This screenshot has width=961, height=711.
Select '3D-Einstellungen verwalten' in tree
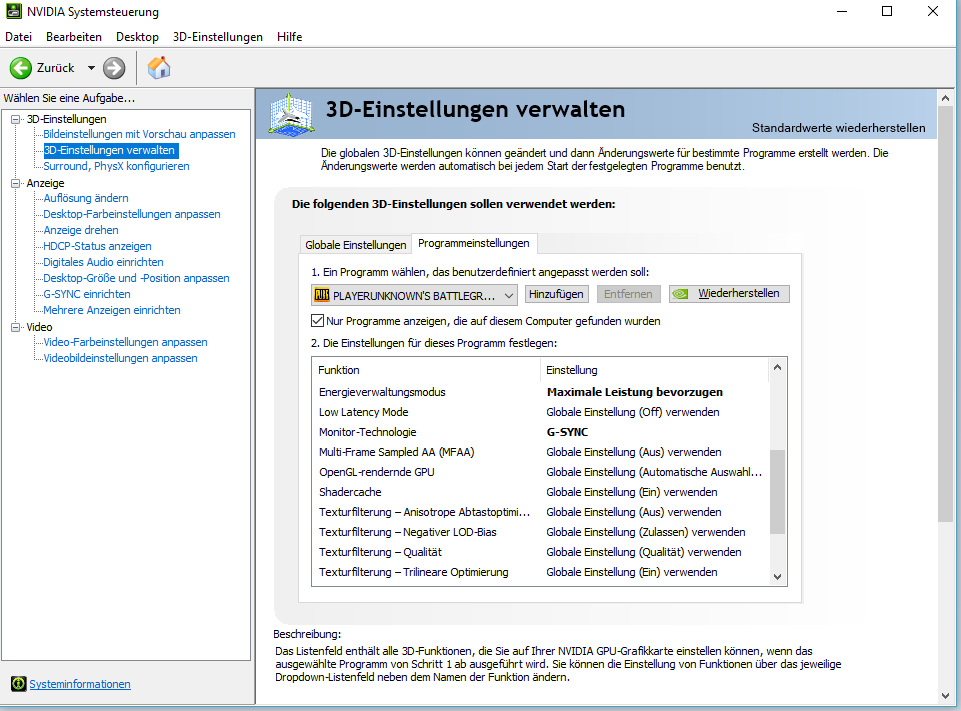tap(110, 150)
